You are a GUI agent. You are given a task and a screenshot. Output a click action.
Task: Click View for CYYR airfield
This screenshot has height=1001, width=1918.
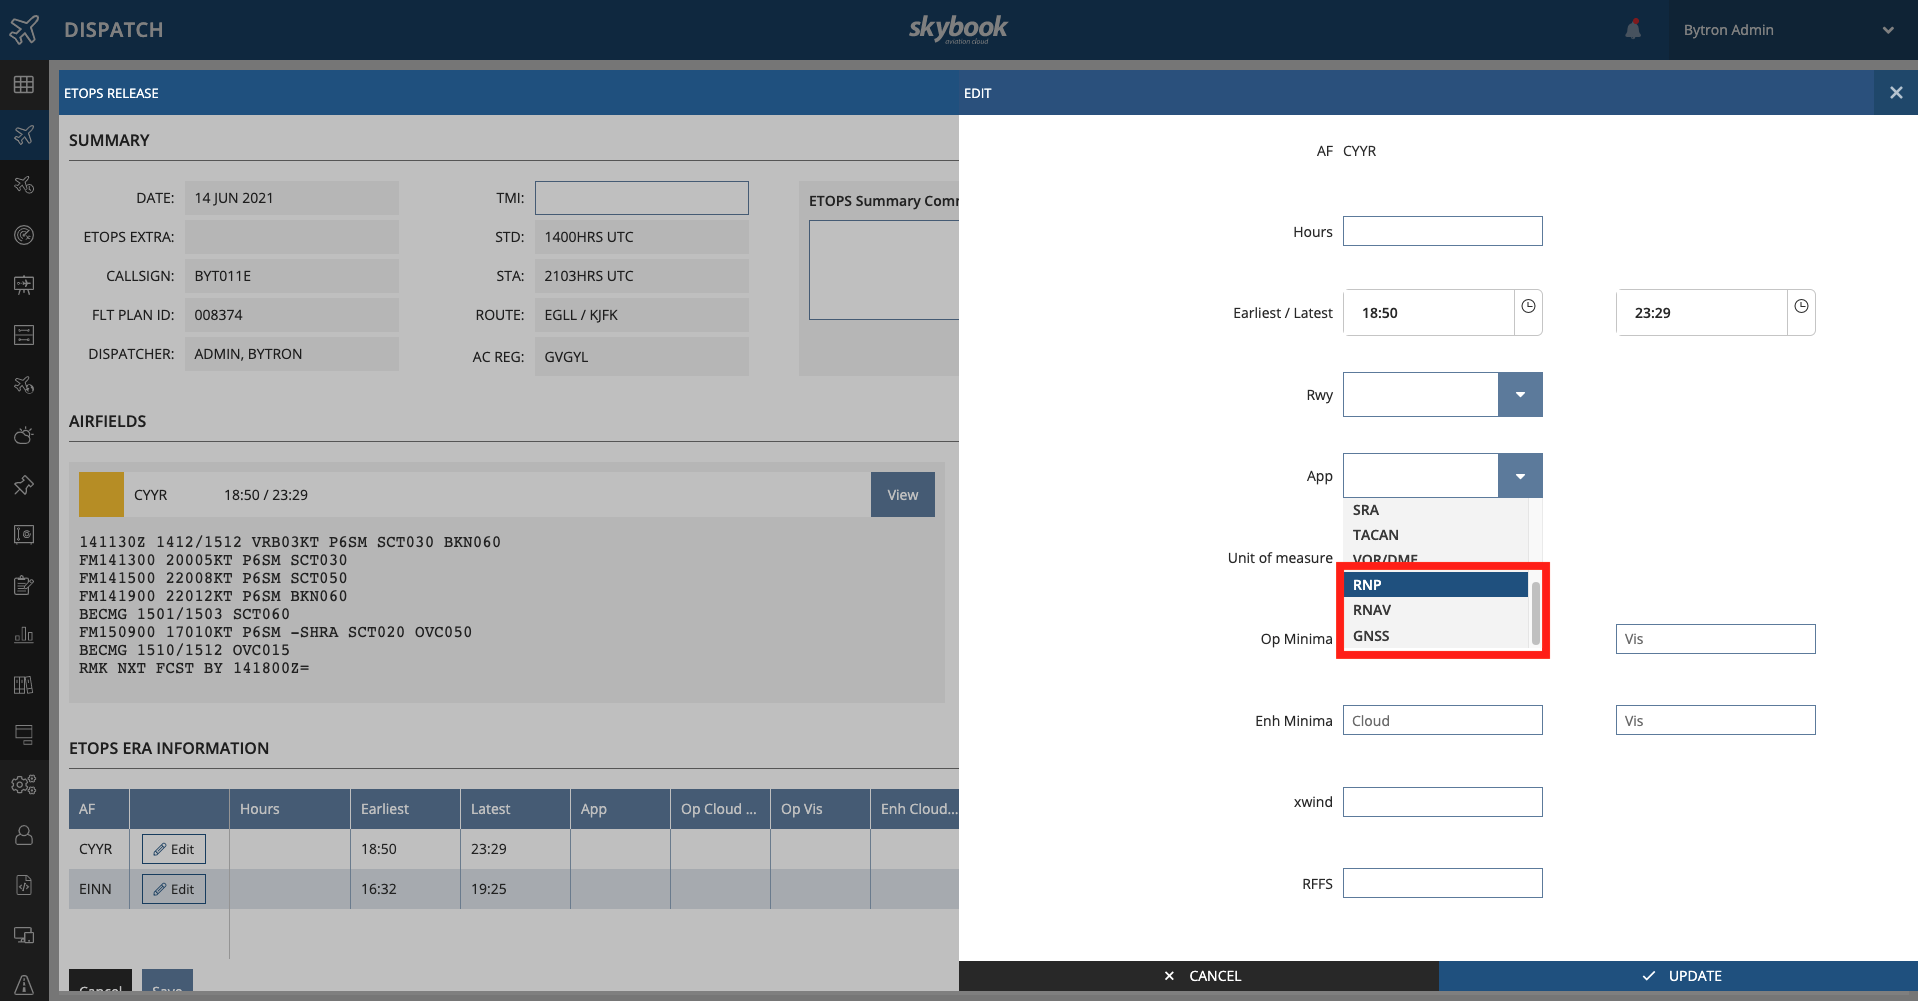903,495
